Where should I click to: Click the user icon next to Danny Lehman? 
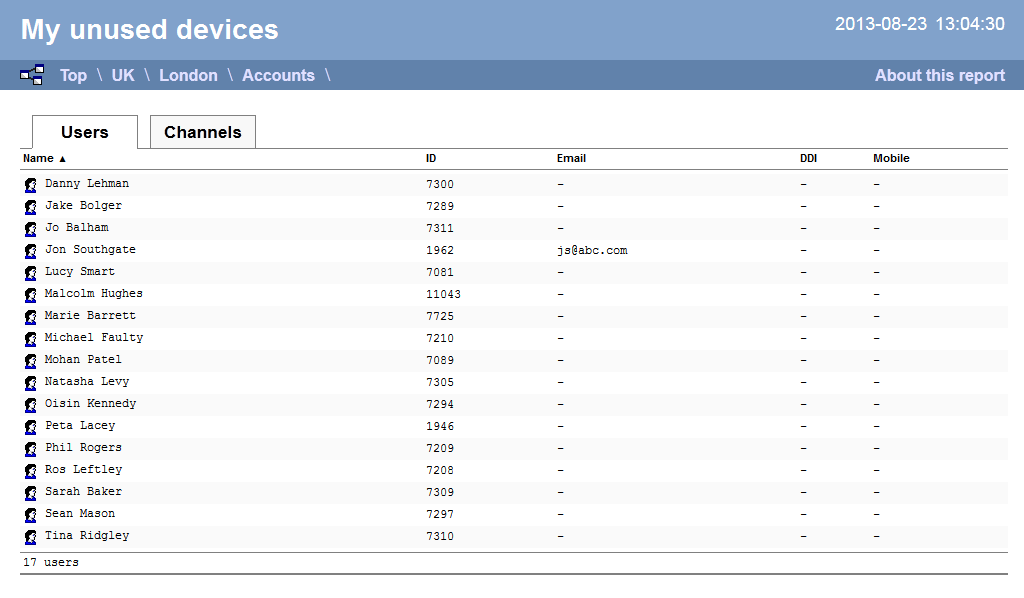[x=29, y=184]
